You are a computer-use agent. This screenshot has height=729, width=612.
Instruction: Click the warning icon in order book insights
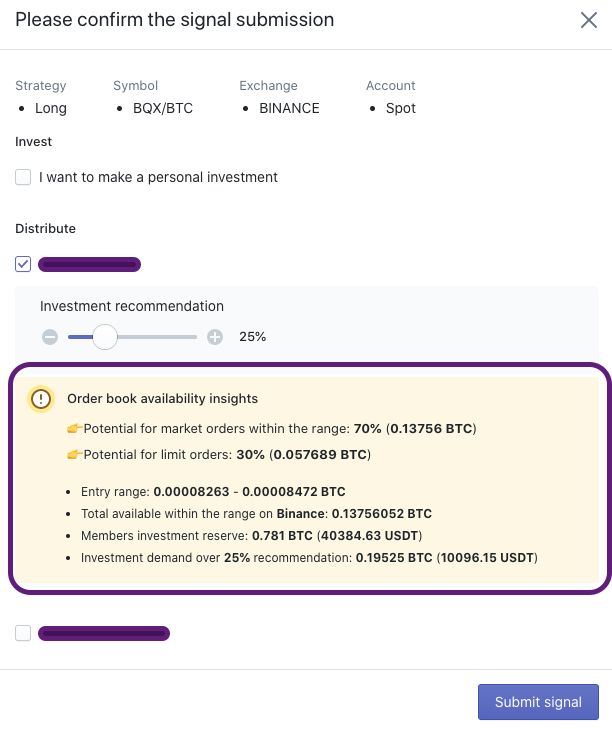40,399
